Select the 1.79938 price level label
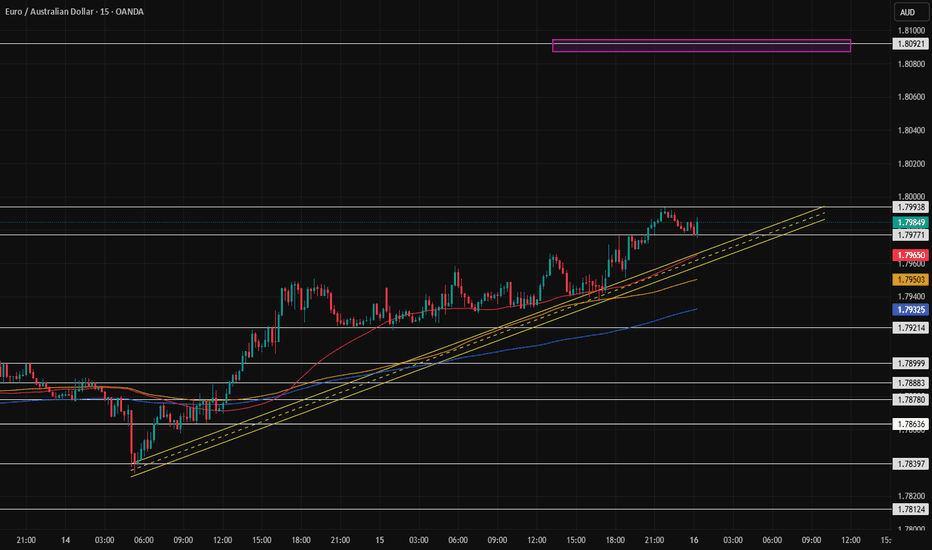Image resolution: width=932 pixels, height=550 pixels. [x=911, y=207]
